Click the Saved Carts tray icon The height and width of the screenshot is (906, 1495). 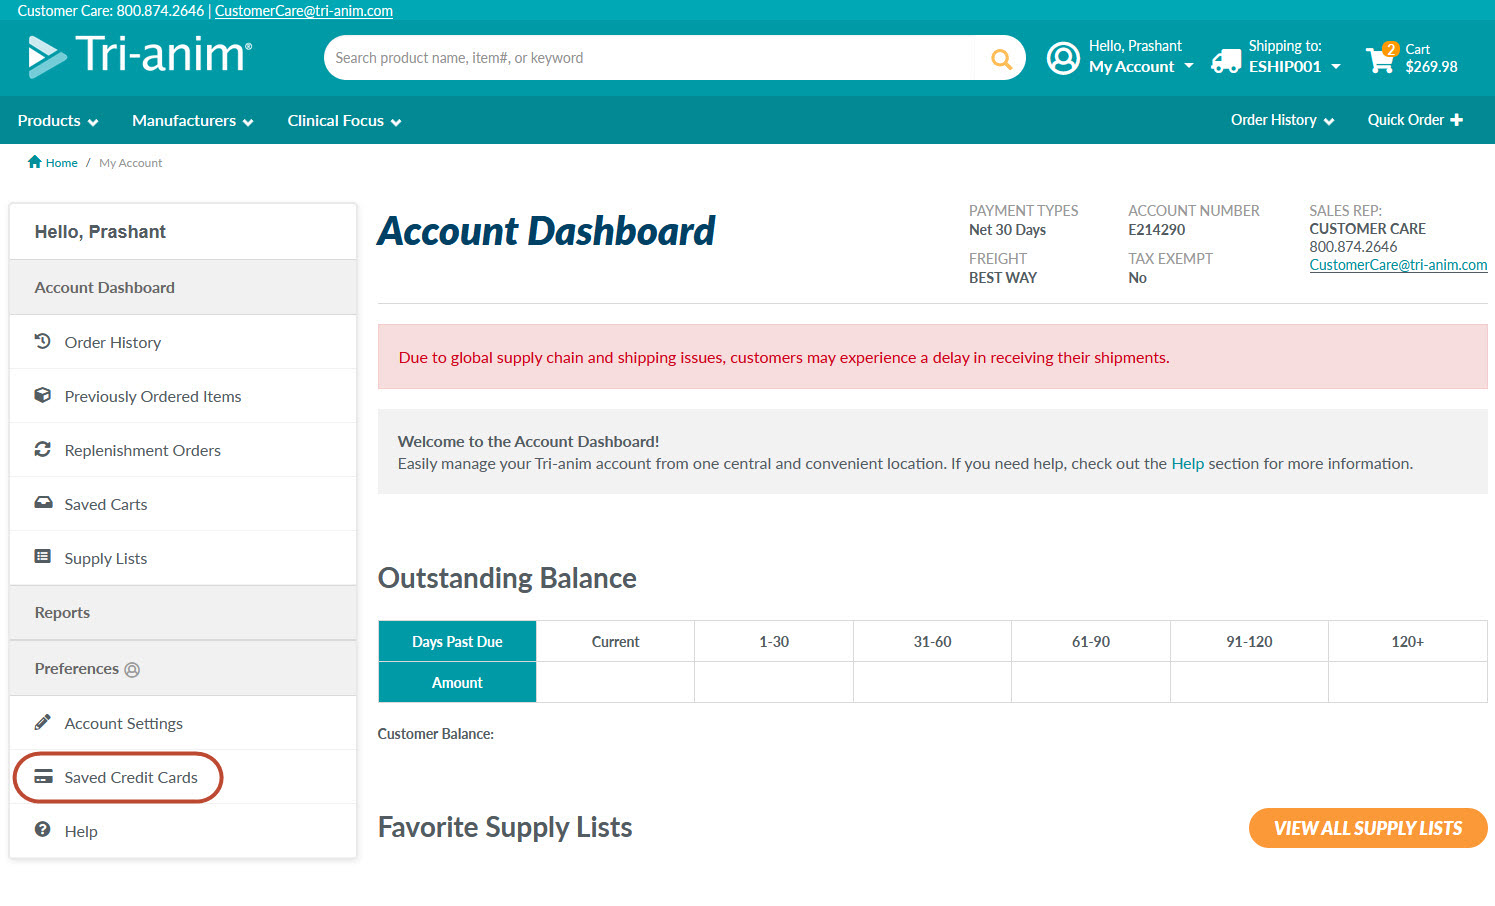[43, 503]
